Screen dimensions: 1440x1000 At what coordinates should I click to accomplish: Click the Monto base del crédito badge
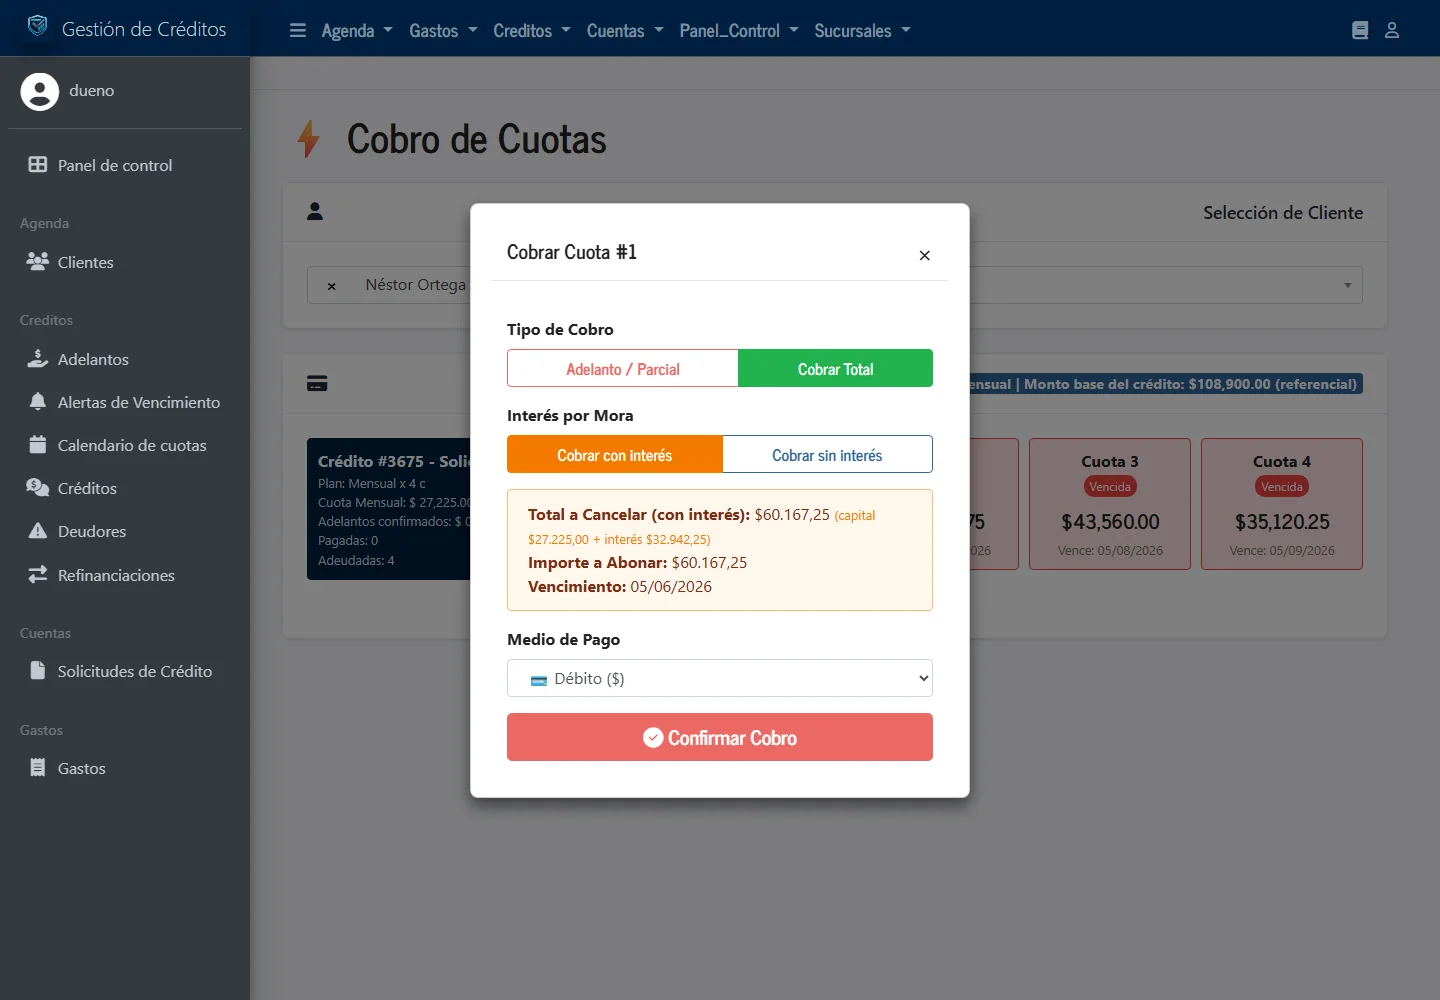(x=1165, y=384)
